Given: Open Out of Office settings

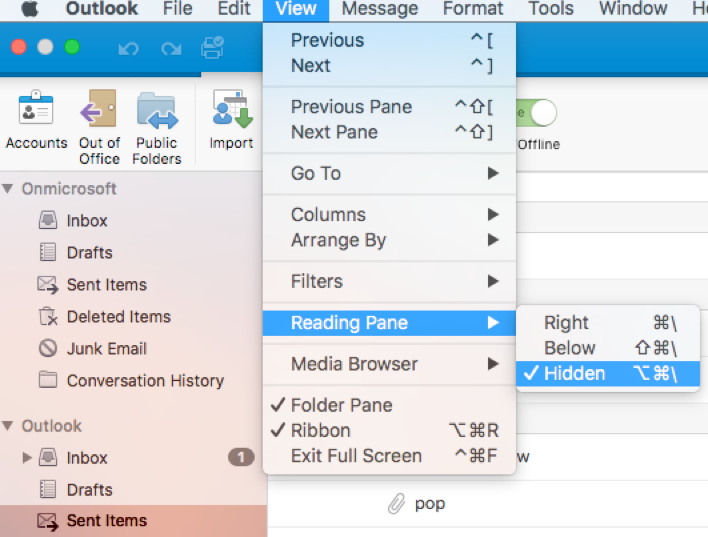Looking at the screenshot, I should click(99, 108).
